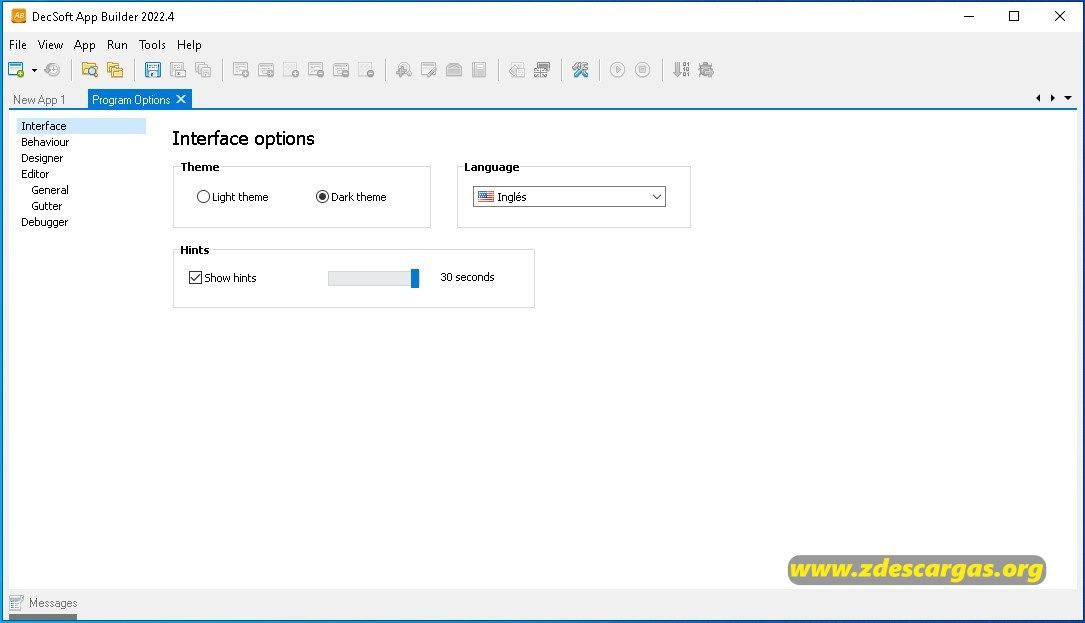1085x623 pixels.
Task: Select Interface in the options tree
Action: click(x=81, y=126)
